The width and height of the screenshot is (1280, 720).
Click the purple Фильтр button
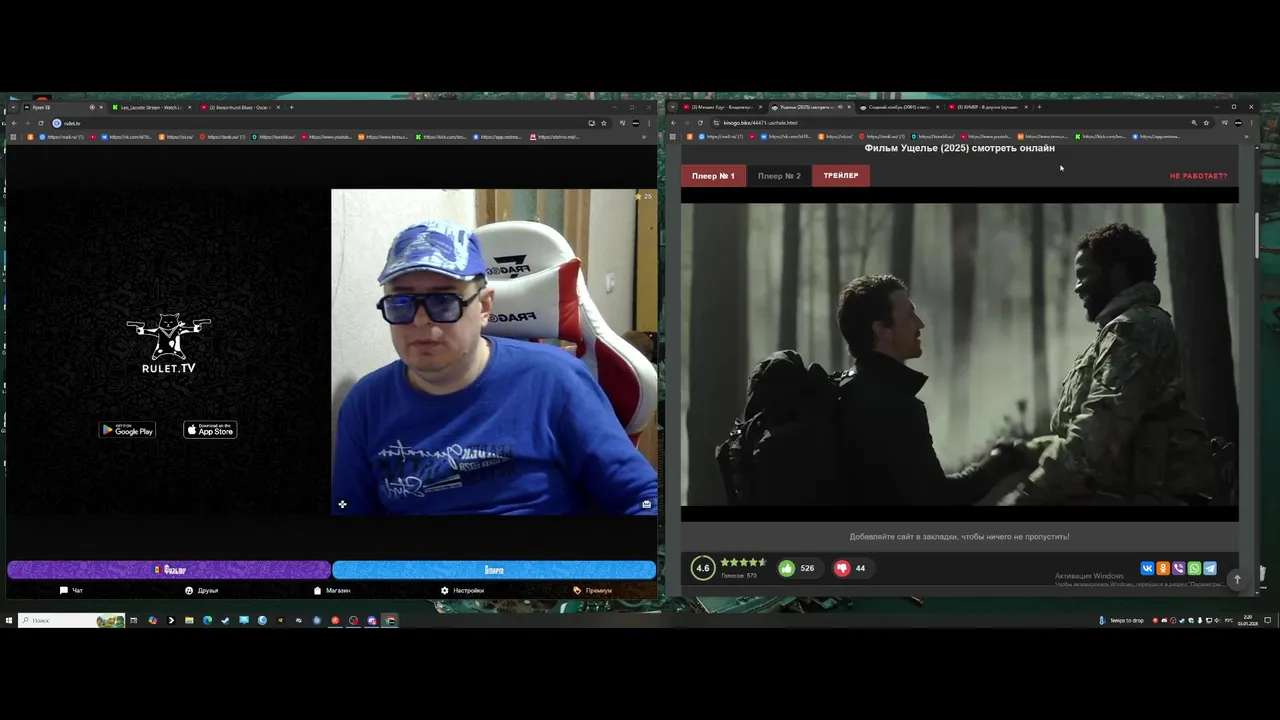(169, 570)
